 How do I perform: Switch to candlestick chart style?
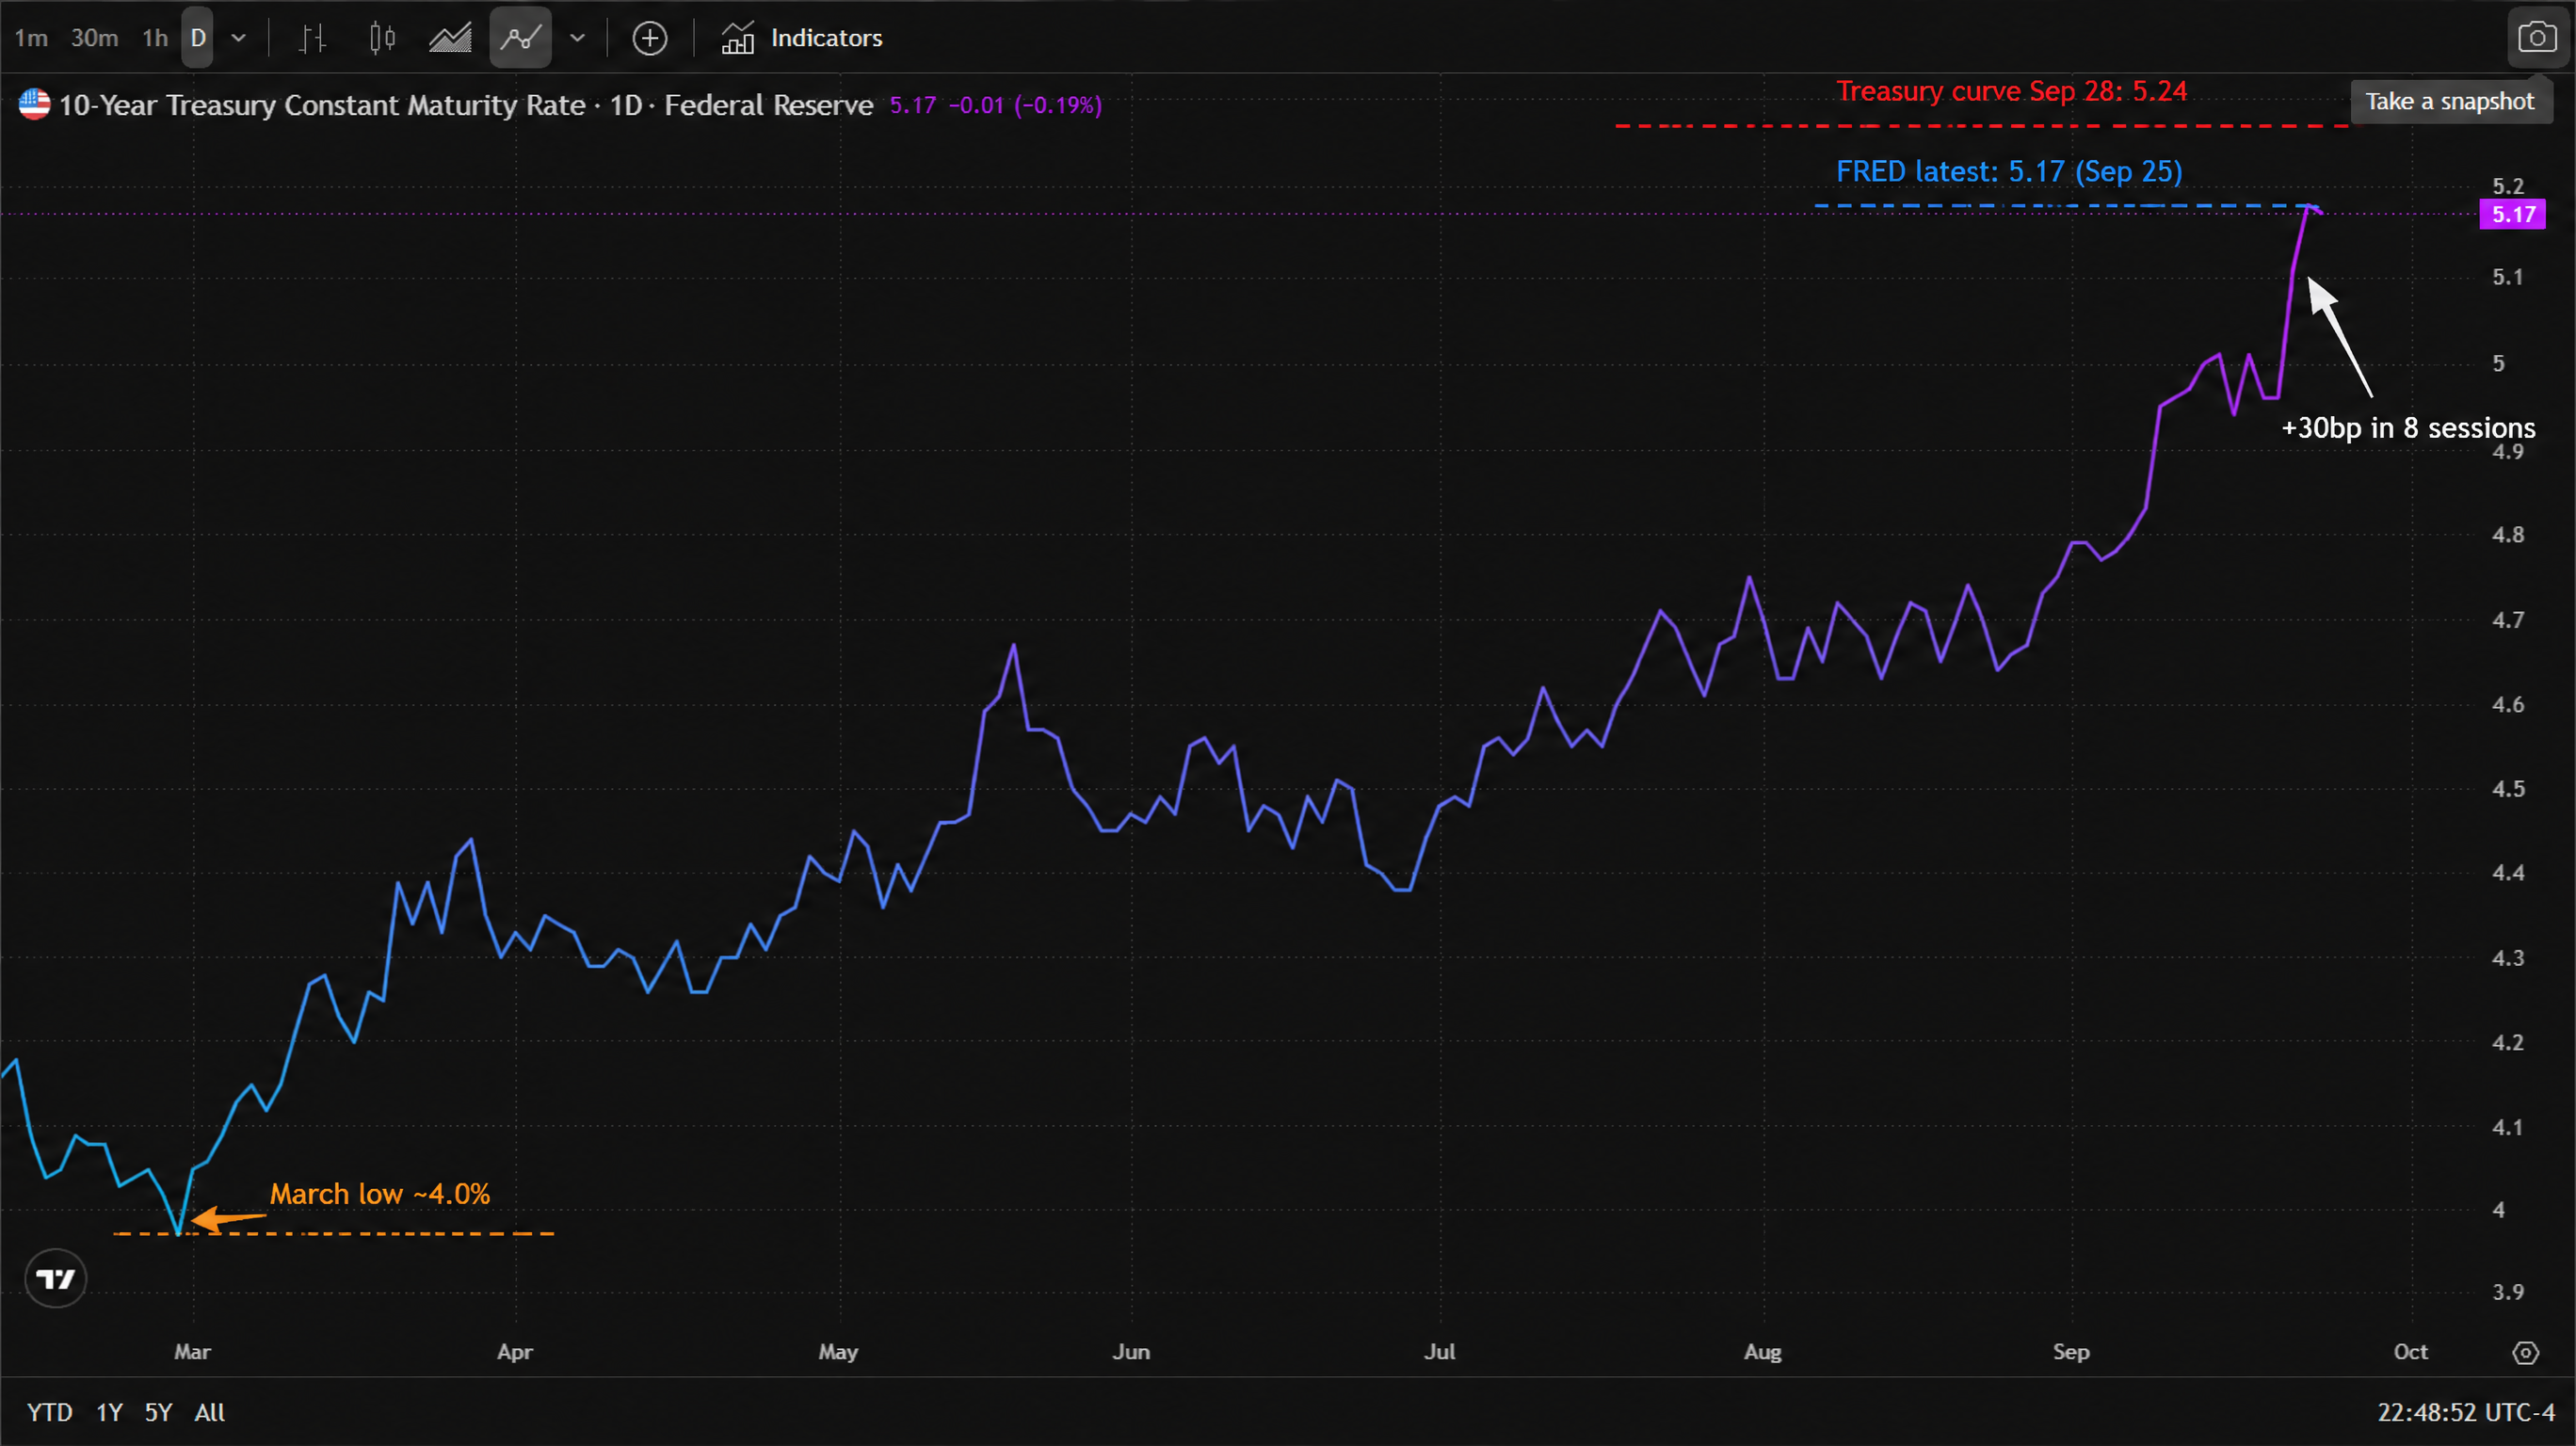(x=382, y=38)
